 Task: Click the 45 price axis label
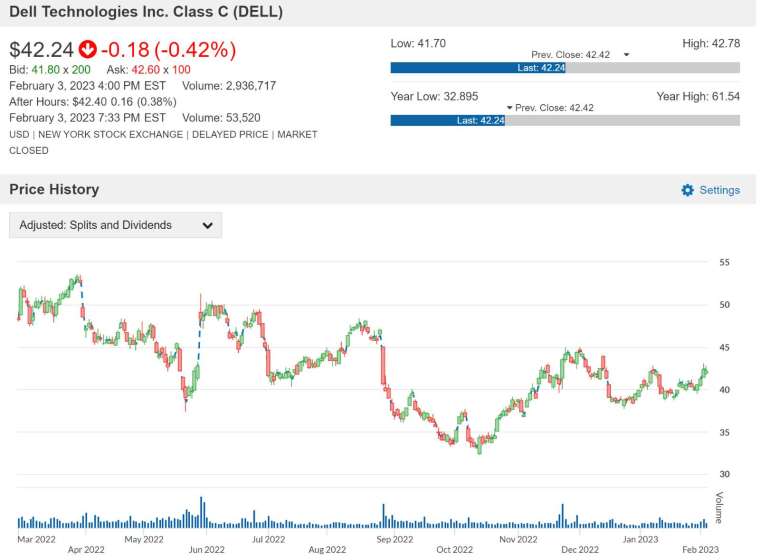[x=724, y=348]
